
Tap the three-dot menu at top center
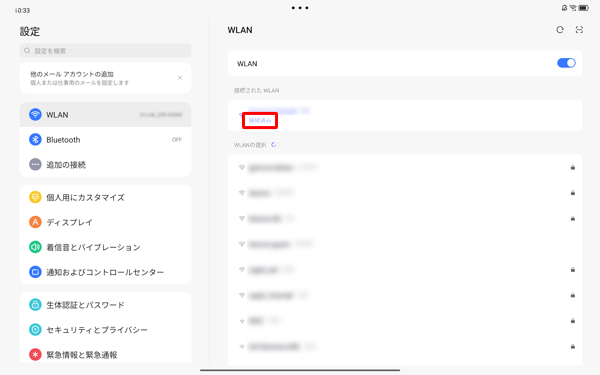point(300,8)
